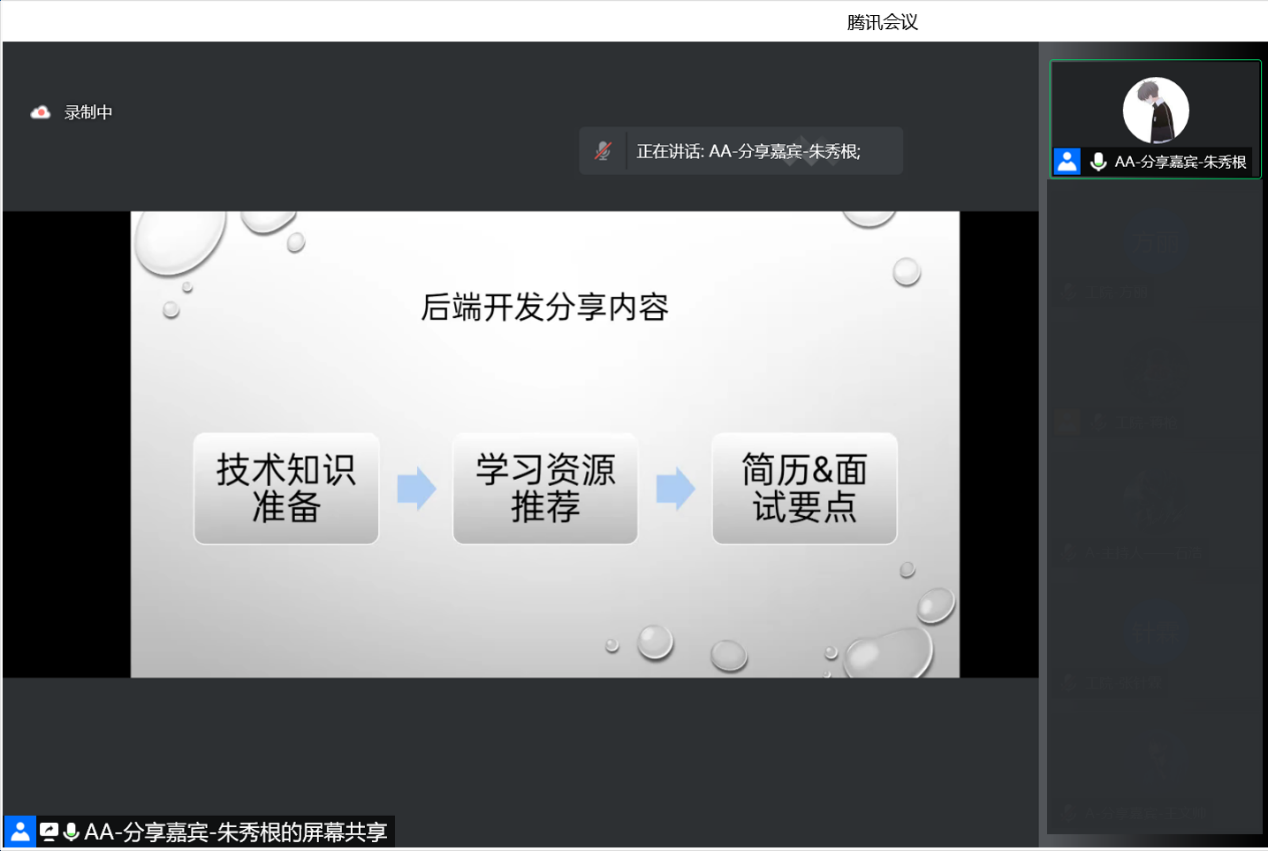Image resolution: width=1268 pixels, height=851 pixels.
Task: Click the muted microphone icon in speaking bar
Action: 602,151
